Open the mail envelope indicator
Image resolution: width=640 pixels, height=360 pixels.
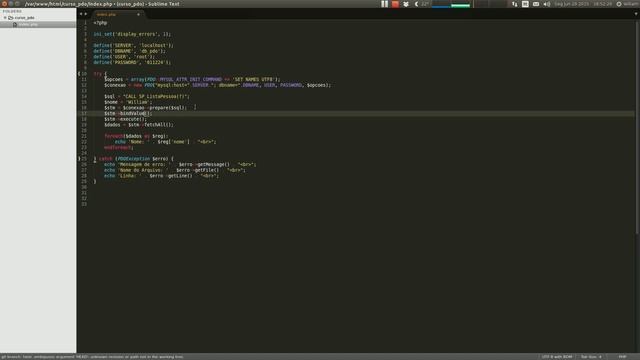tap(536, 4)
